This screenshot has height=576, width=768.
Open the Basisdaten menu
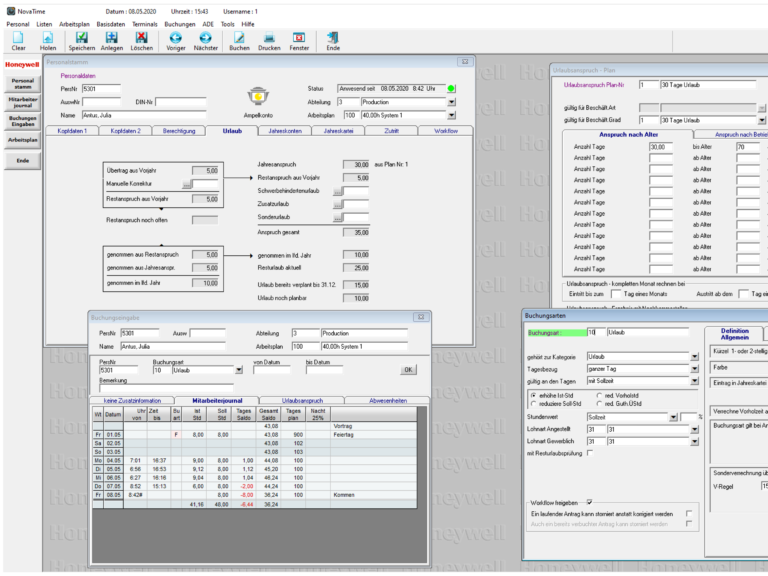[111, 23]
